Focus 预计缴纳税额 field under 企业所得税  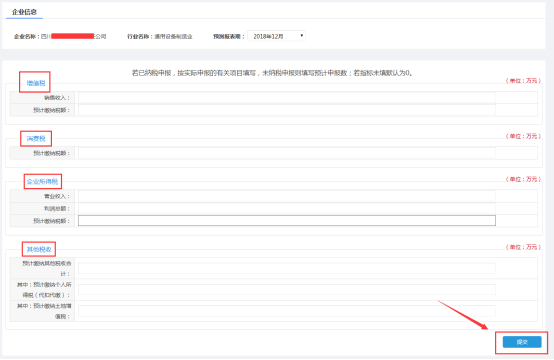287,221
